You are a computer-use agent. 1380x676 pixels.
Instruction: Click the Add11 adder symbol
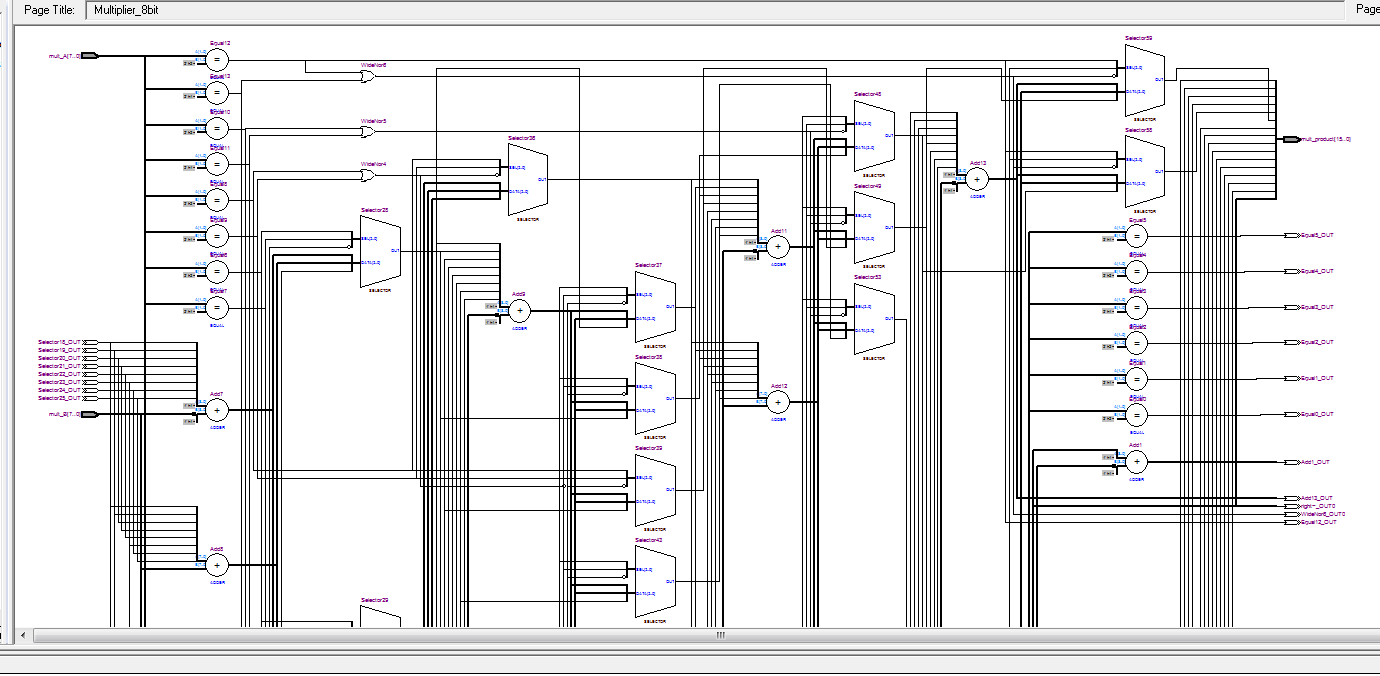(x=778, y=246)
